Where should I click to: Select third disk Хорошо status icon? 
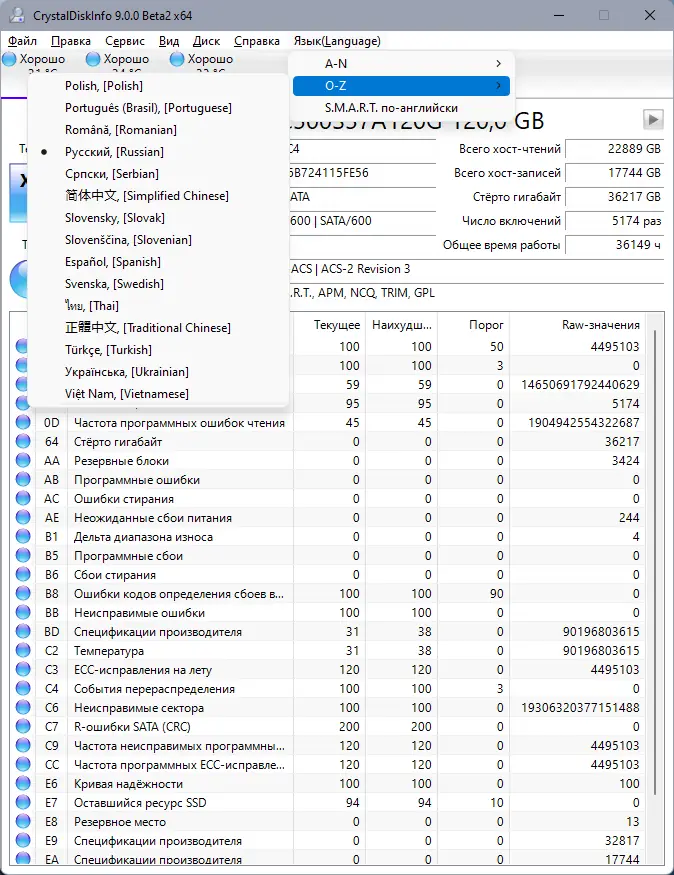177,59
